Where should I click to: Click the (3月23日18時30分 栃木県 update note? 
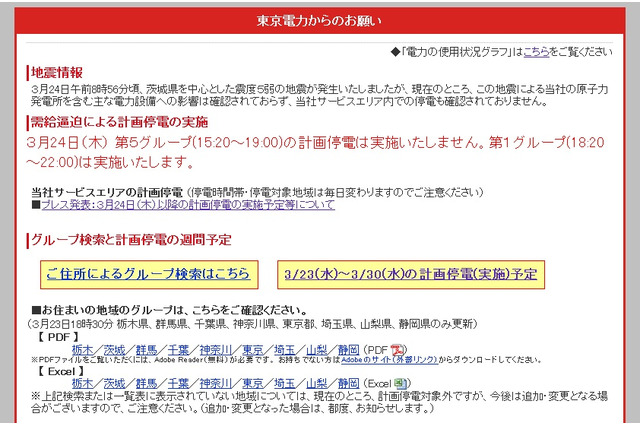pos(252,324)
